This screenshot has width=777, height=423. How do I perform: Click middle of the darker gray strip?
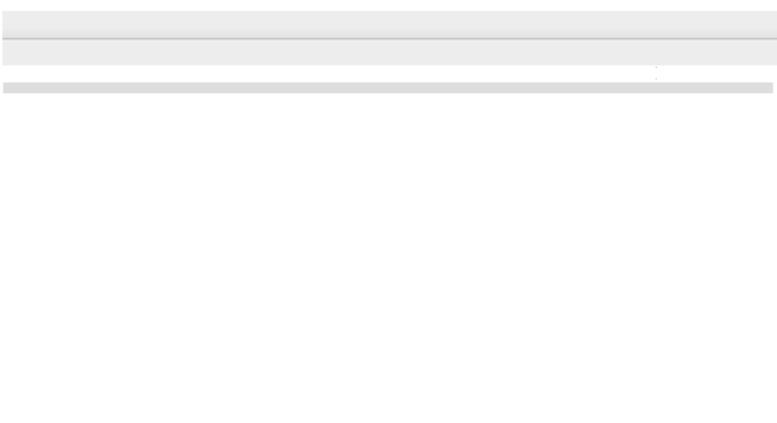(388, 88)
